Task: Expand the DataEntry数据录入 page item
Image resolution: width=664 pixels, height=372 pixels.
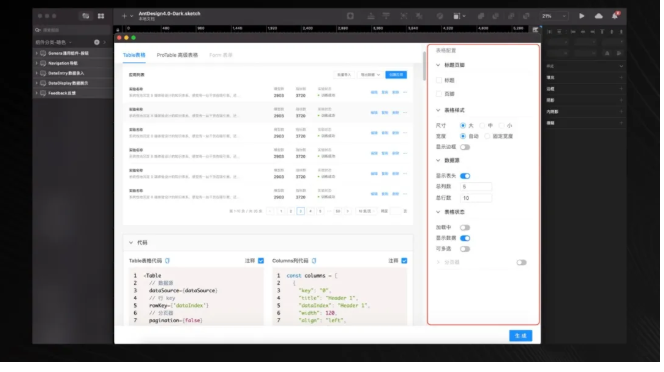Action: point(36,73)
